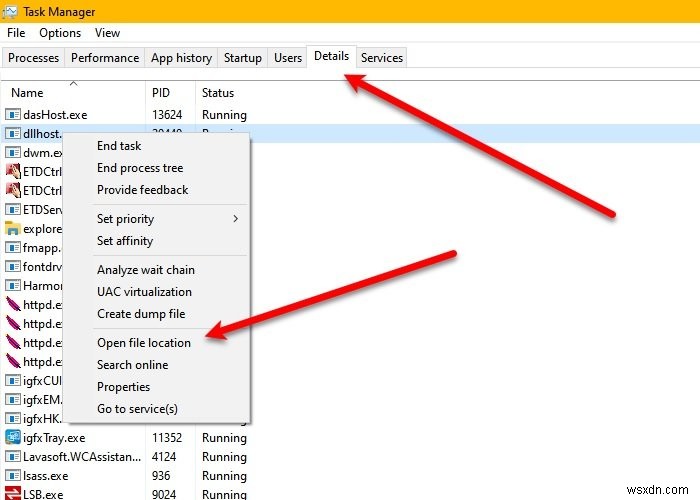The image size is (700, 500).
Task: Click the dasHost.exe process icon
Action: [x=13, y=115]
